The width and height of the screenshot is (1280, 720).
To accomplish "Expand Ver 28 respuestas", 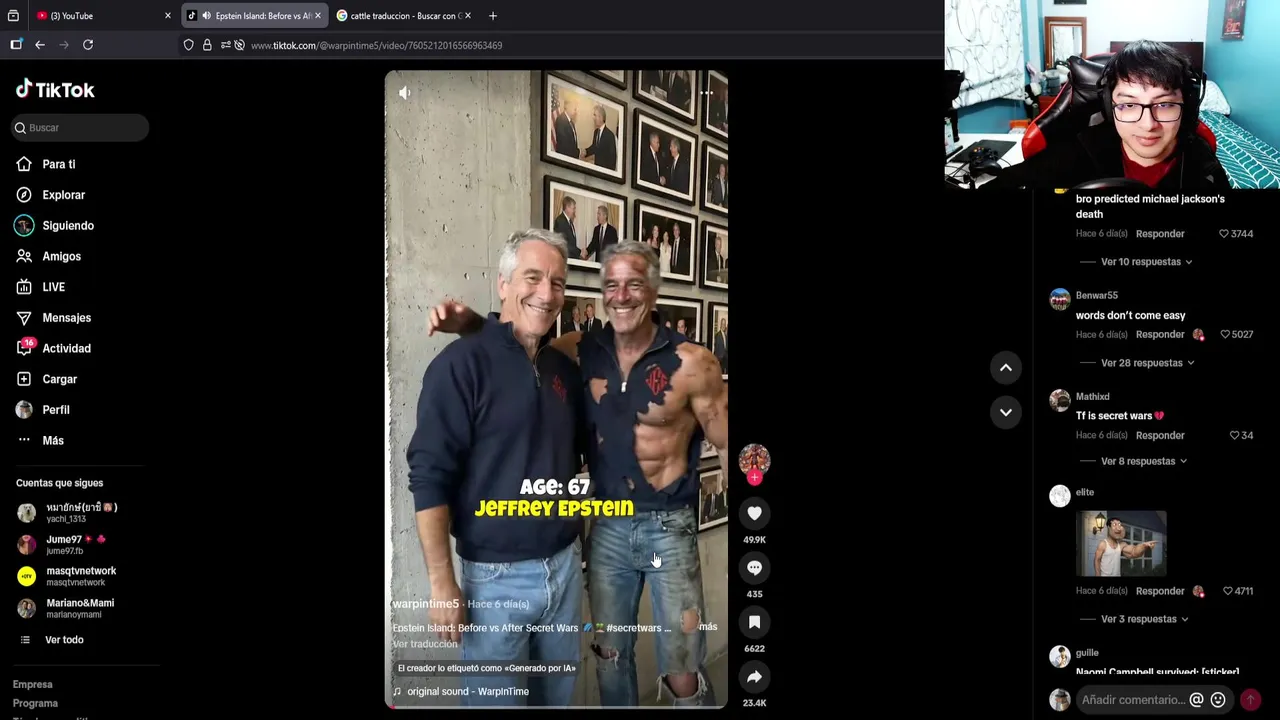I will [1148, 363].
